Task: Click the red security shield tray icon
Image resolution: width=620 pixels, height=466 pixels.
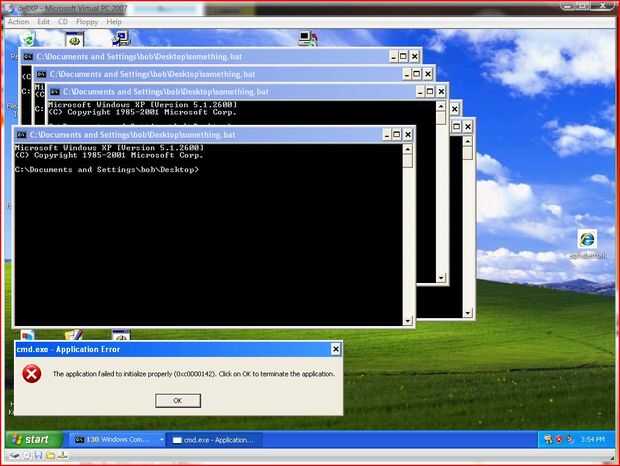Action: [559, 440]
